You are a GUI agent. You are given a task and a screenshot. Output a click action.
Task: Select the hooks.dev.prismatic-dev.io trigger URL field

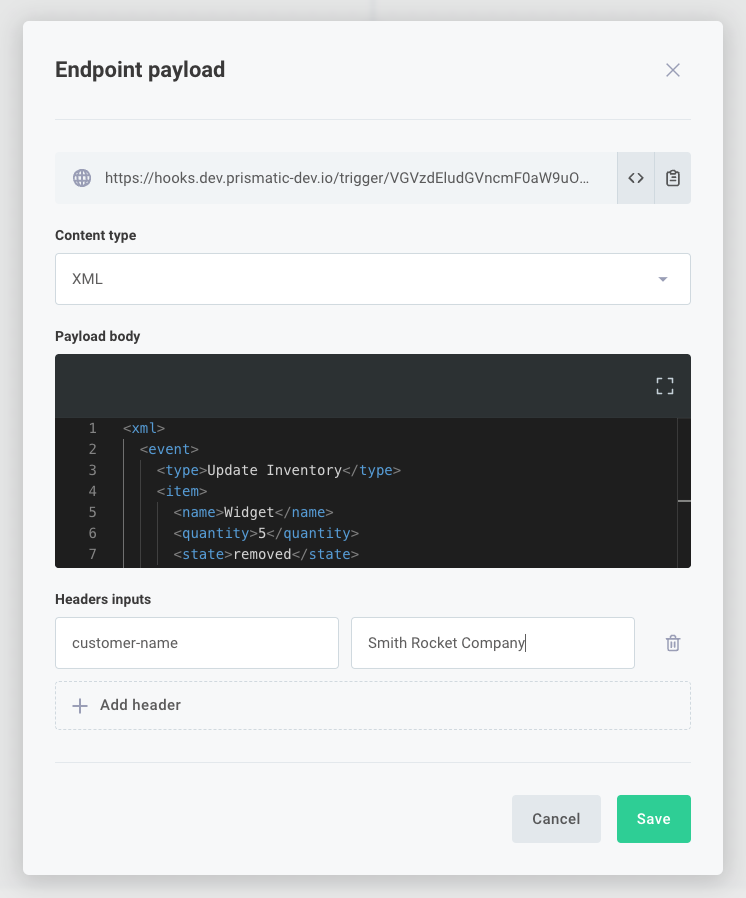(350, 177)
